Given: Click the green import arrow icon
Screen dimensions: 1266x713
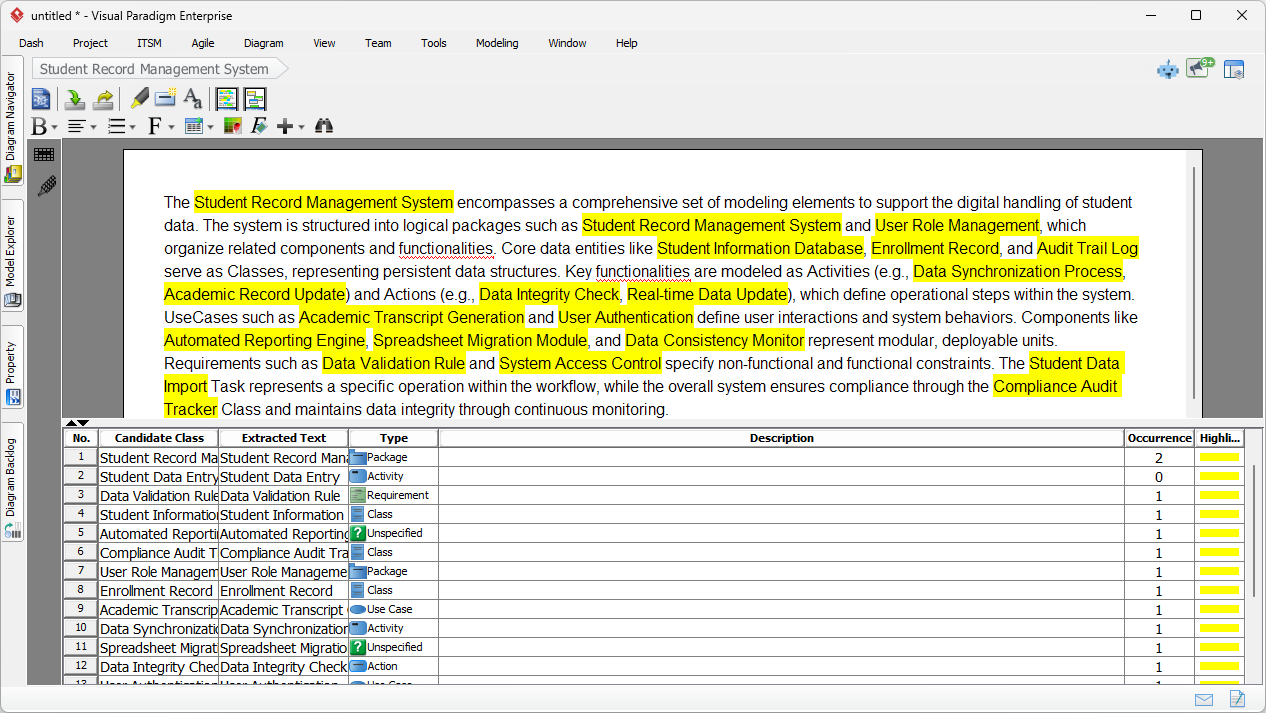Looking at the screenshot, I should (x=74, y=99).
